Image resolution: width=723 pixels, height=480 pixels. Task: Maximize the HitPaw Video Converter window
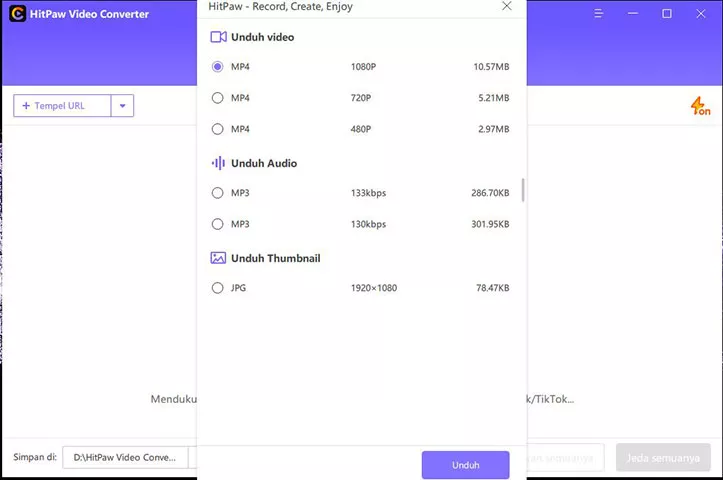pos(667,14)
